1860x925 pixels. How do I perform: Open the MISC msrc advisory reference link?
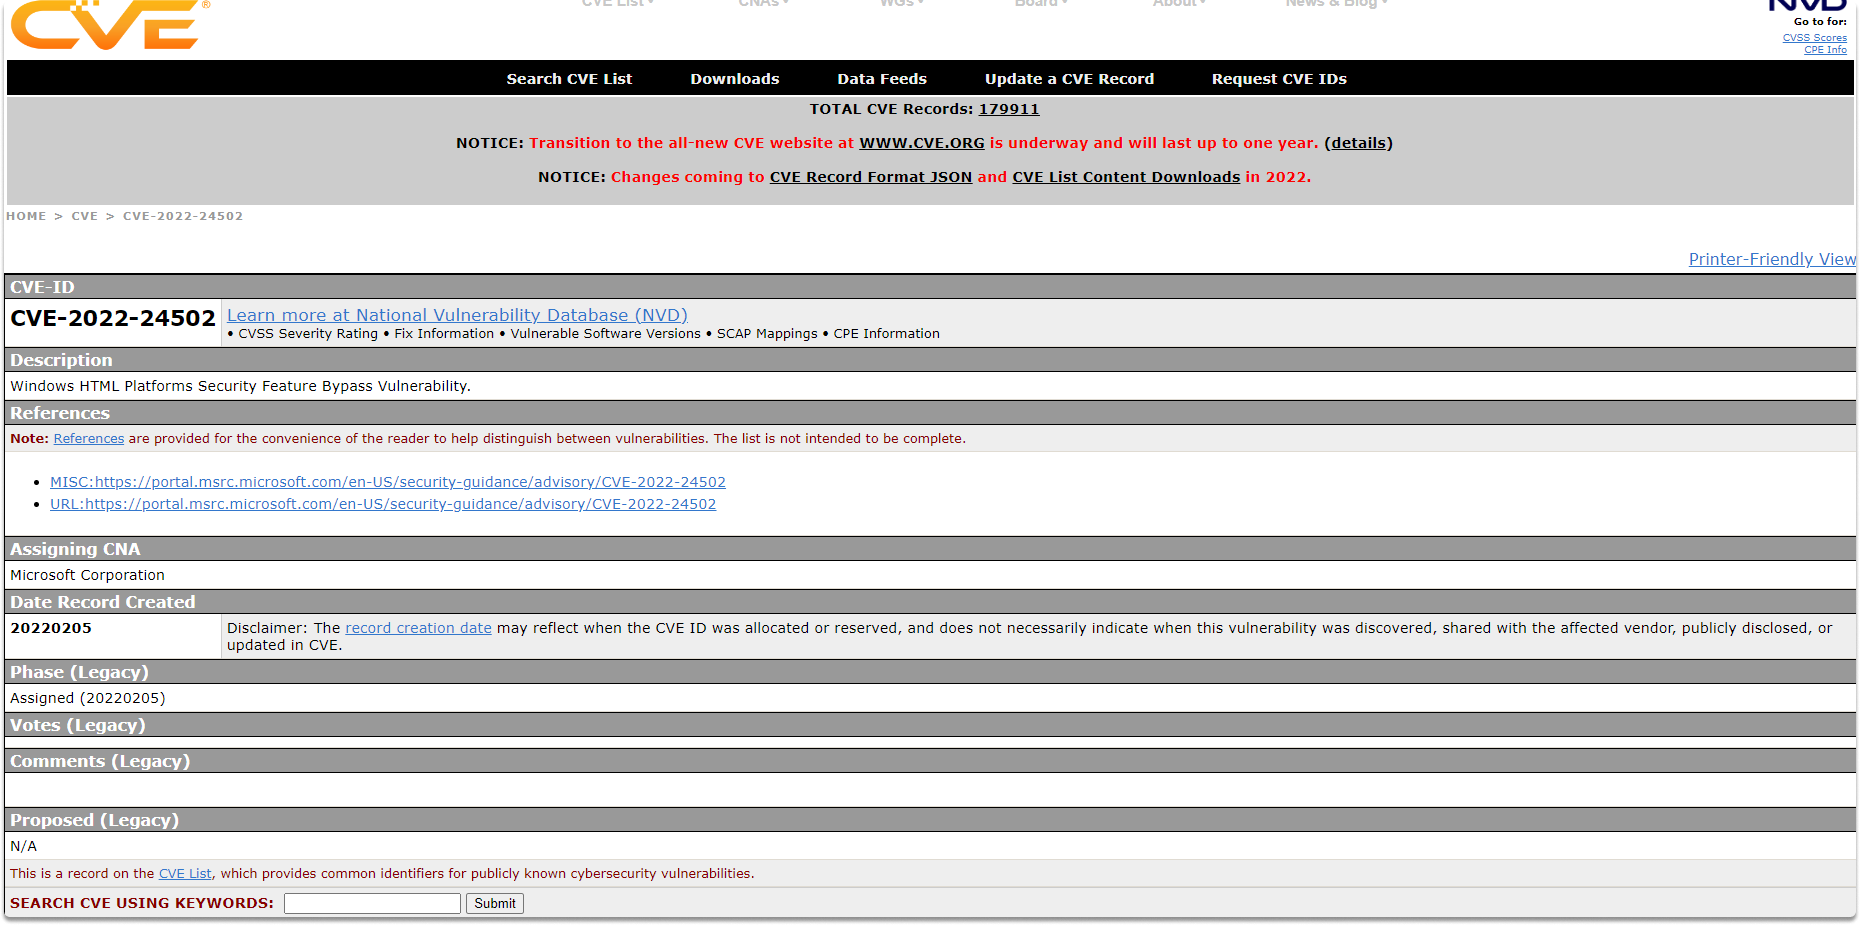(388, 482)
